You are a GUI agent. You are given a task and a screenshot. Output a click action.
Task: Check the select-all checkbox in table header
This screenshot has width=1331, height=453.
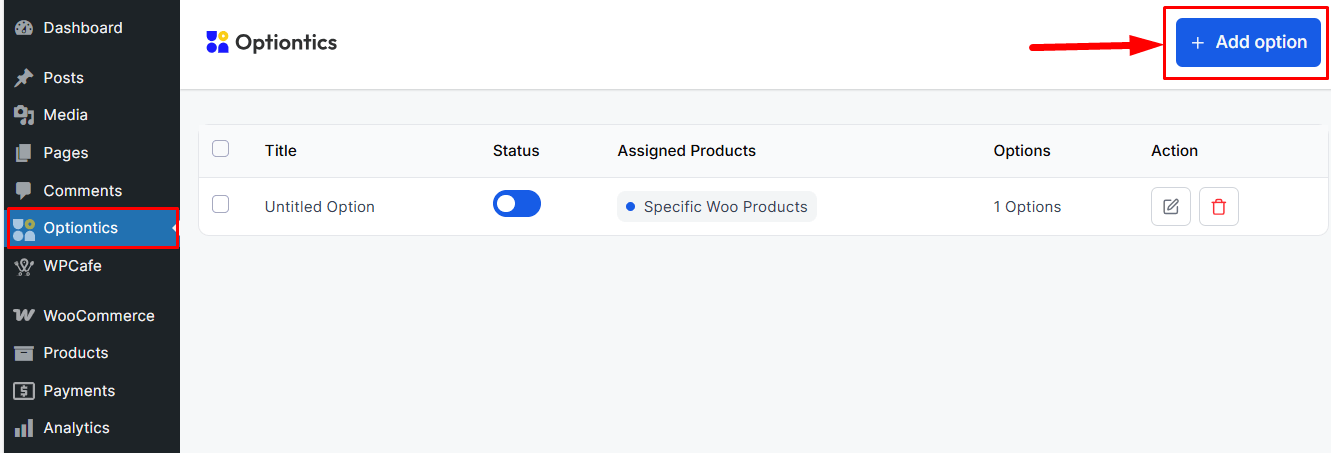221,149
